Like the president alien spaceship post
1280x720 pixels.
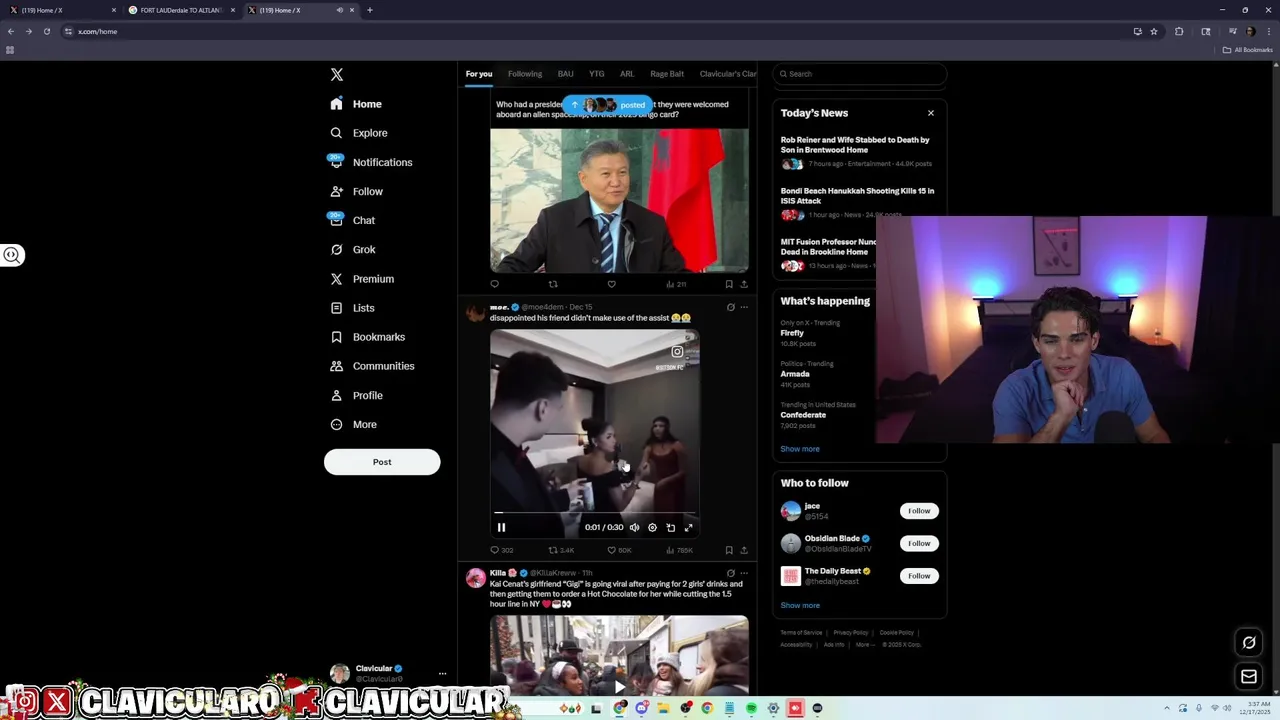click(x=611, y=284)
